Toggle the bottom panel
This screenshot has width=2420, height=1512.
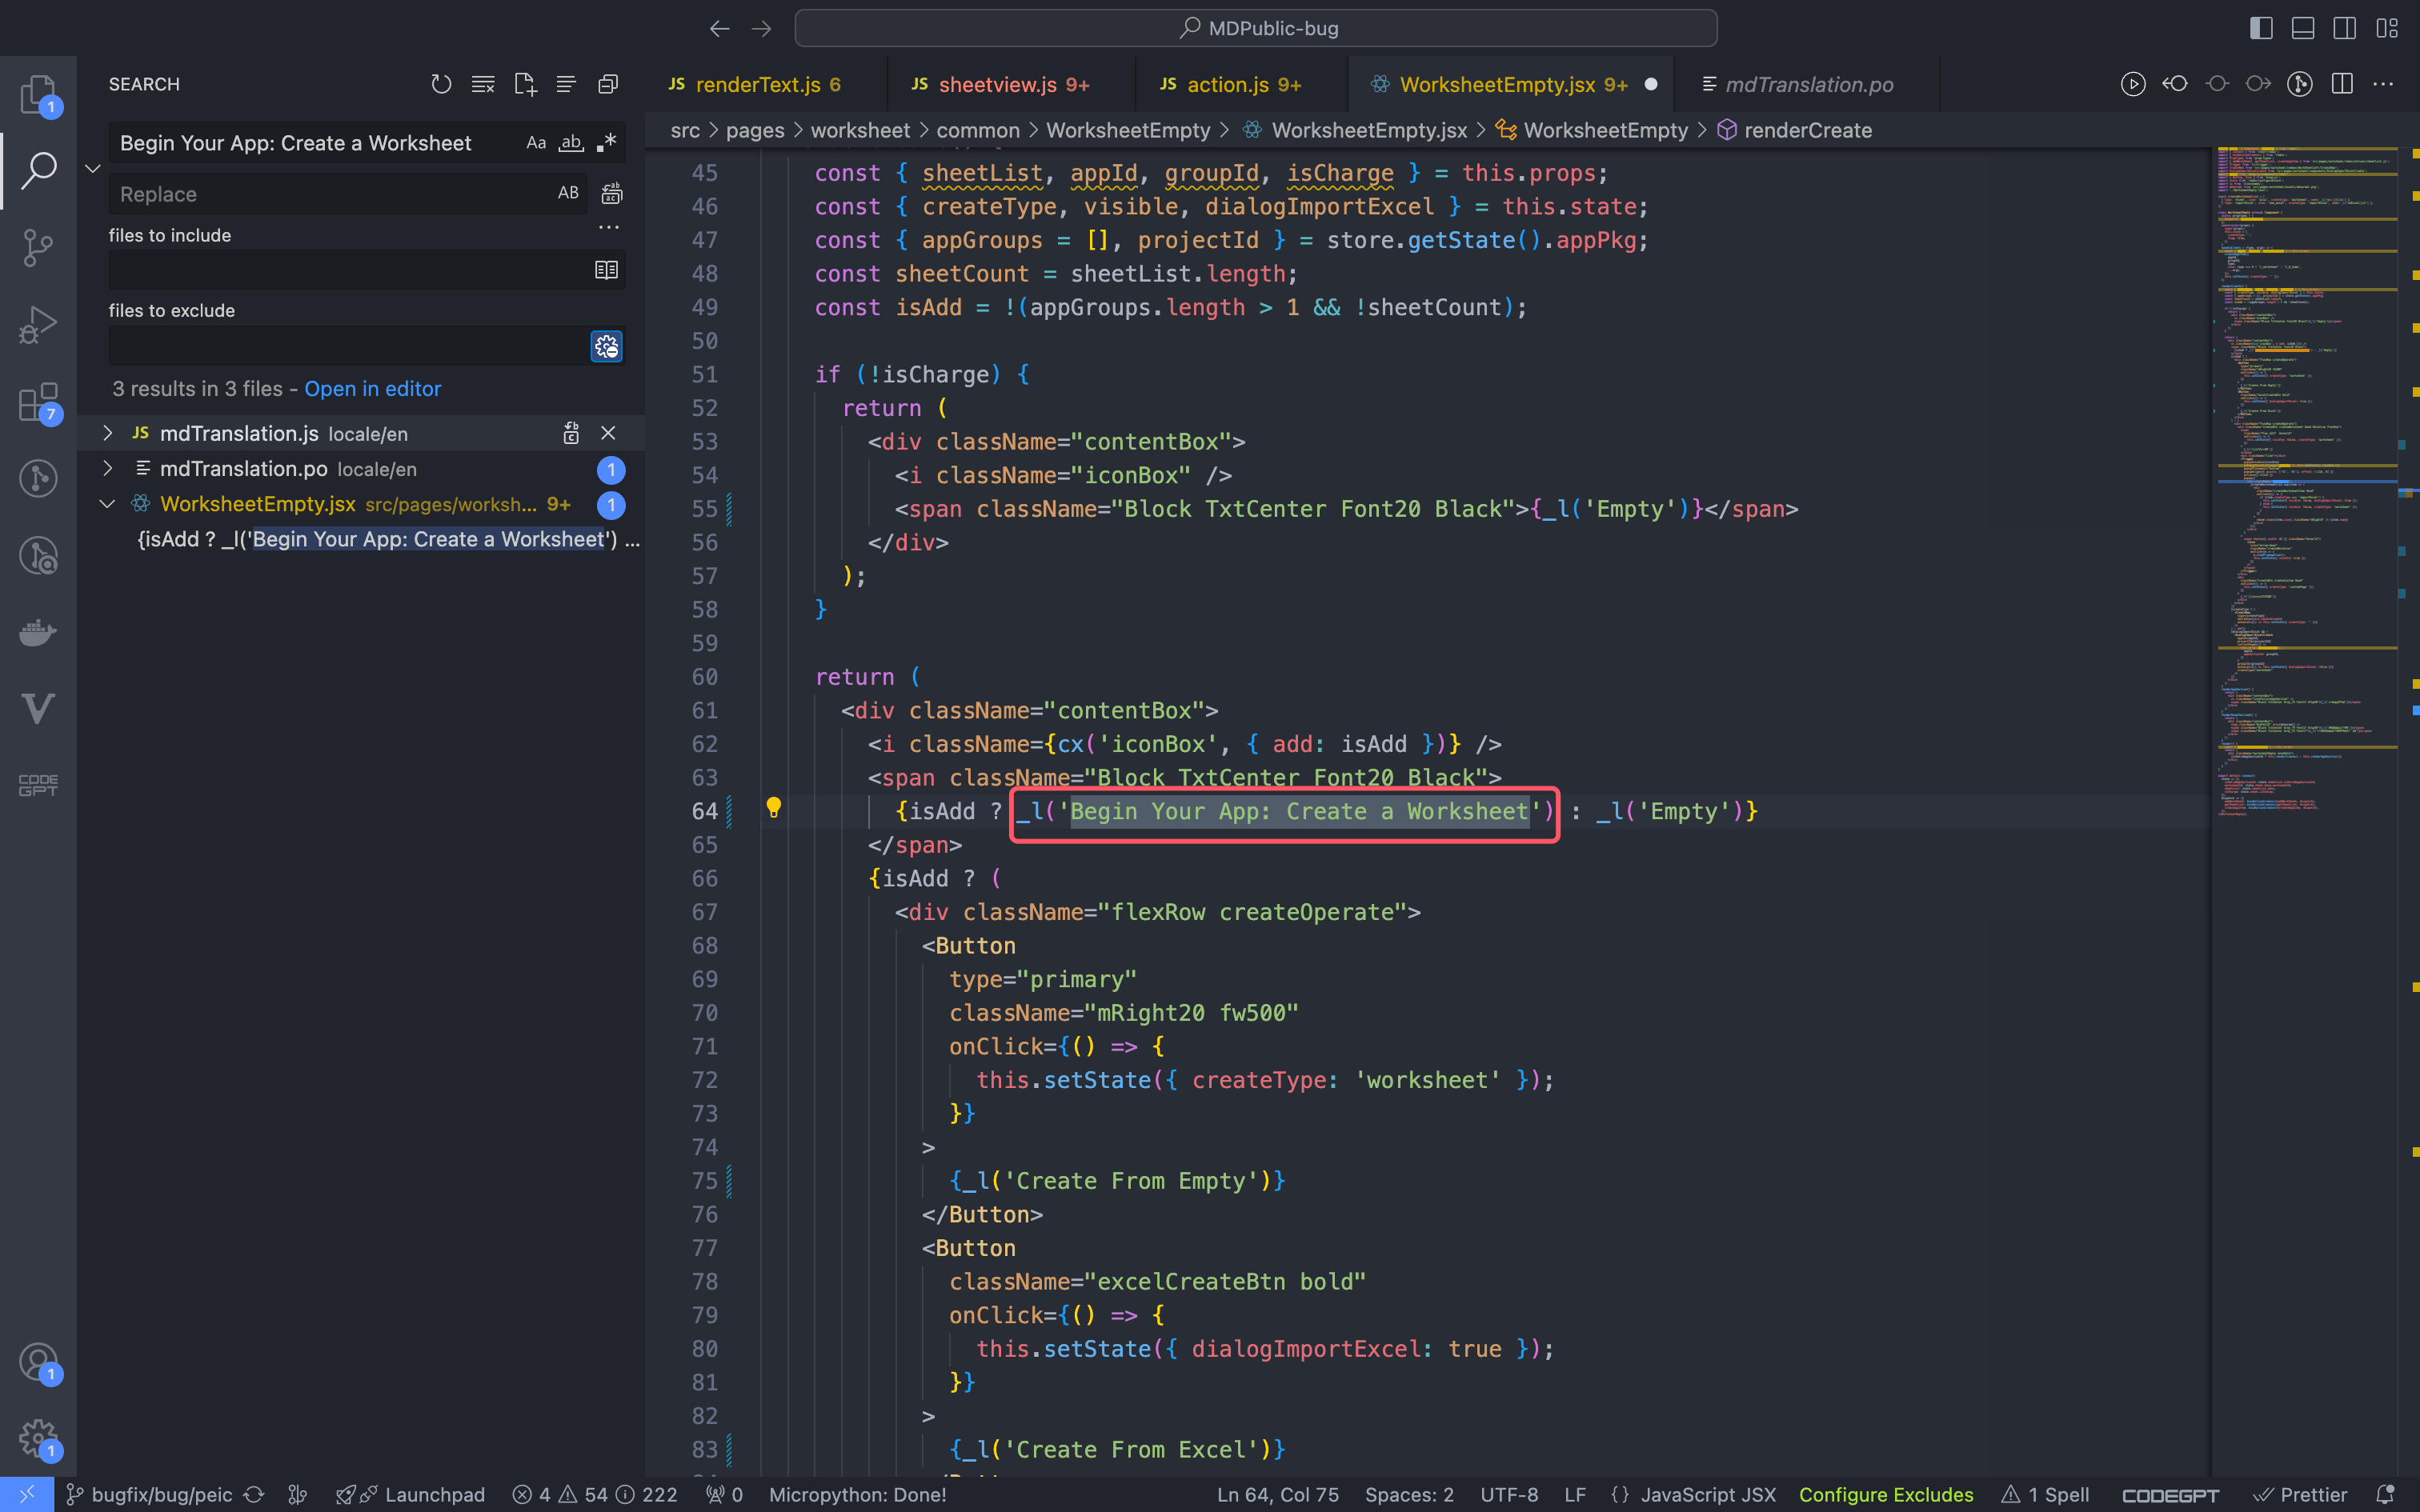pos(2303,28)
